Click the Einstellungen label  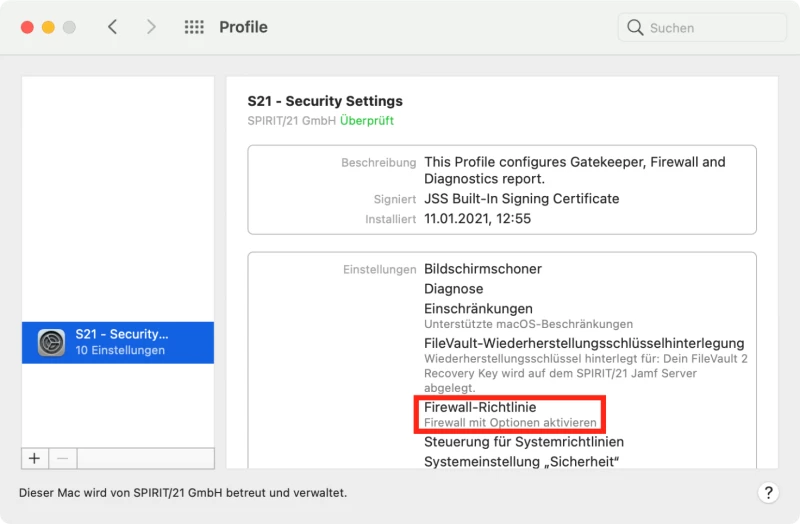coord(380,269)
